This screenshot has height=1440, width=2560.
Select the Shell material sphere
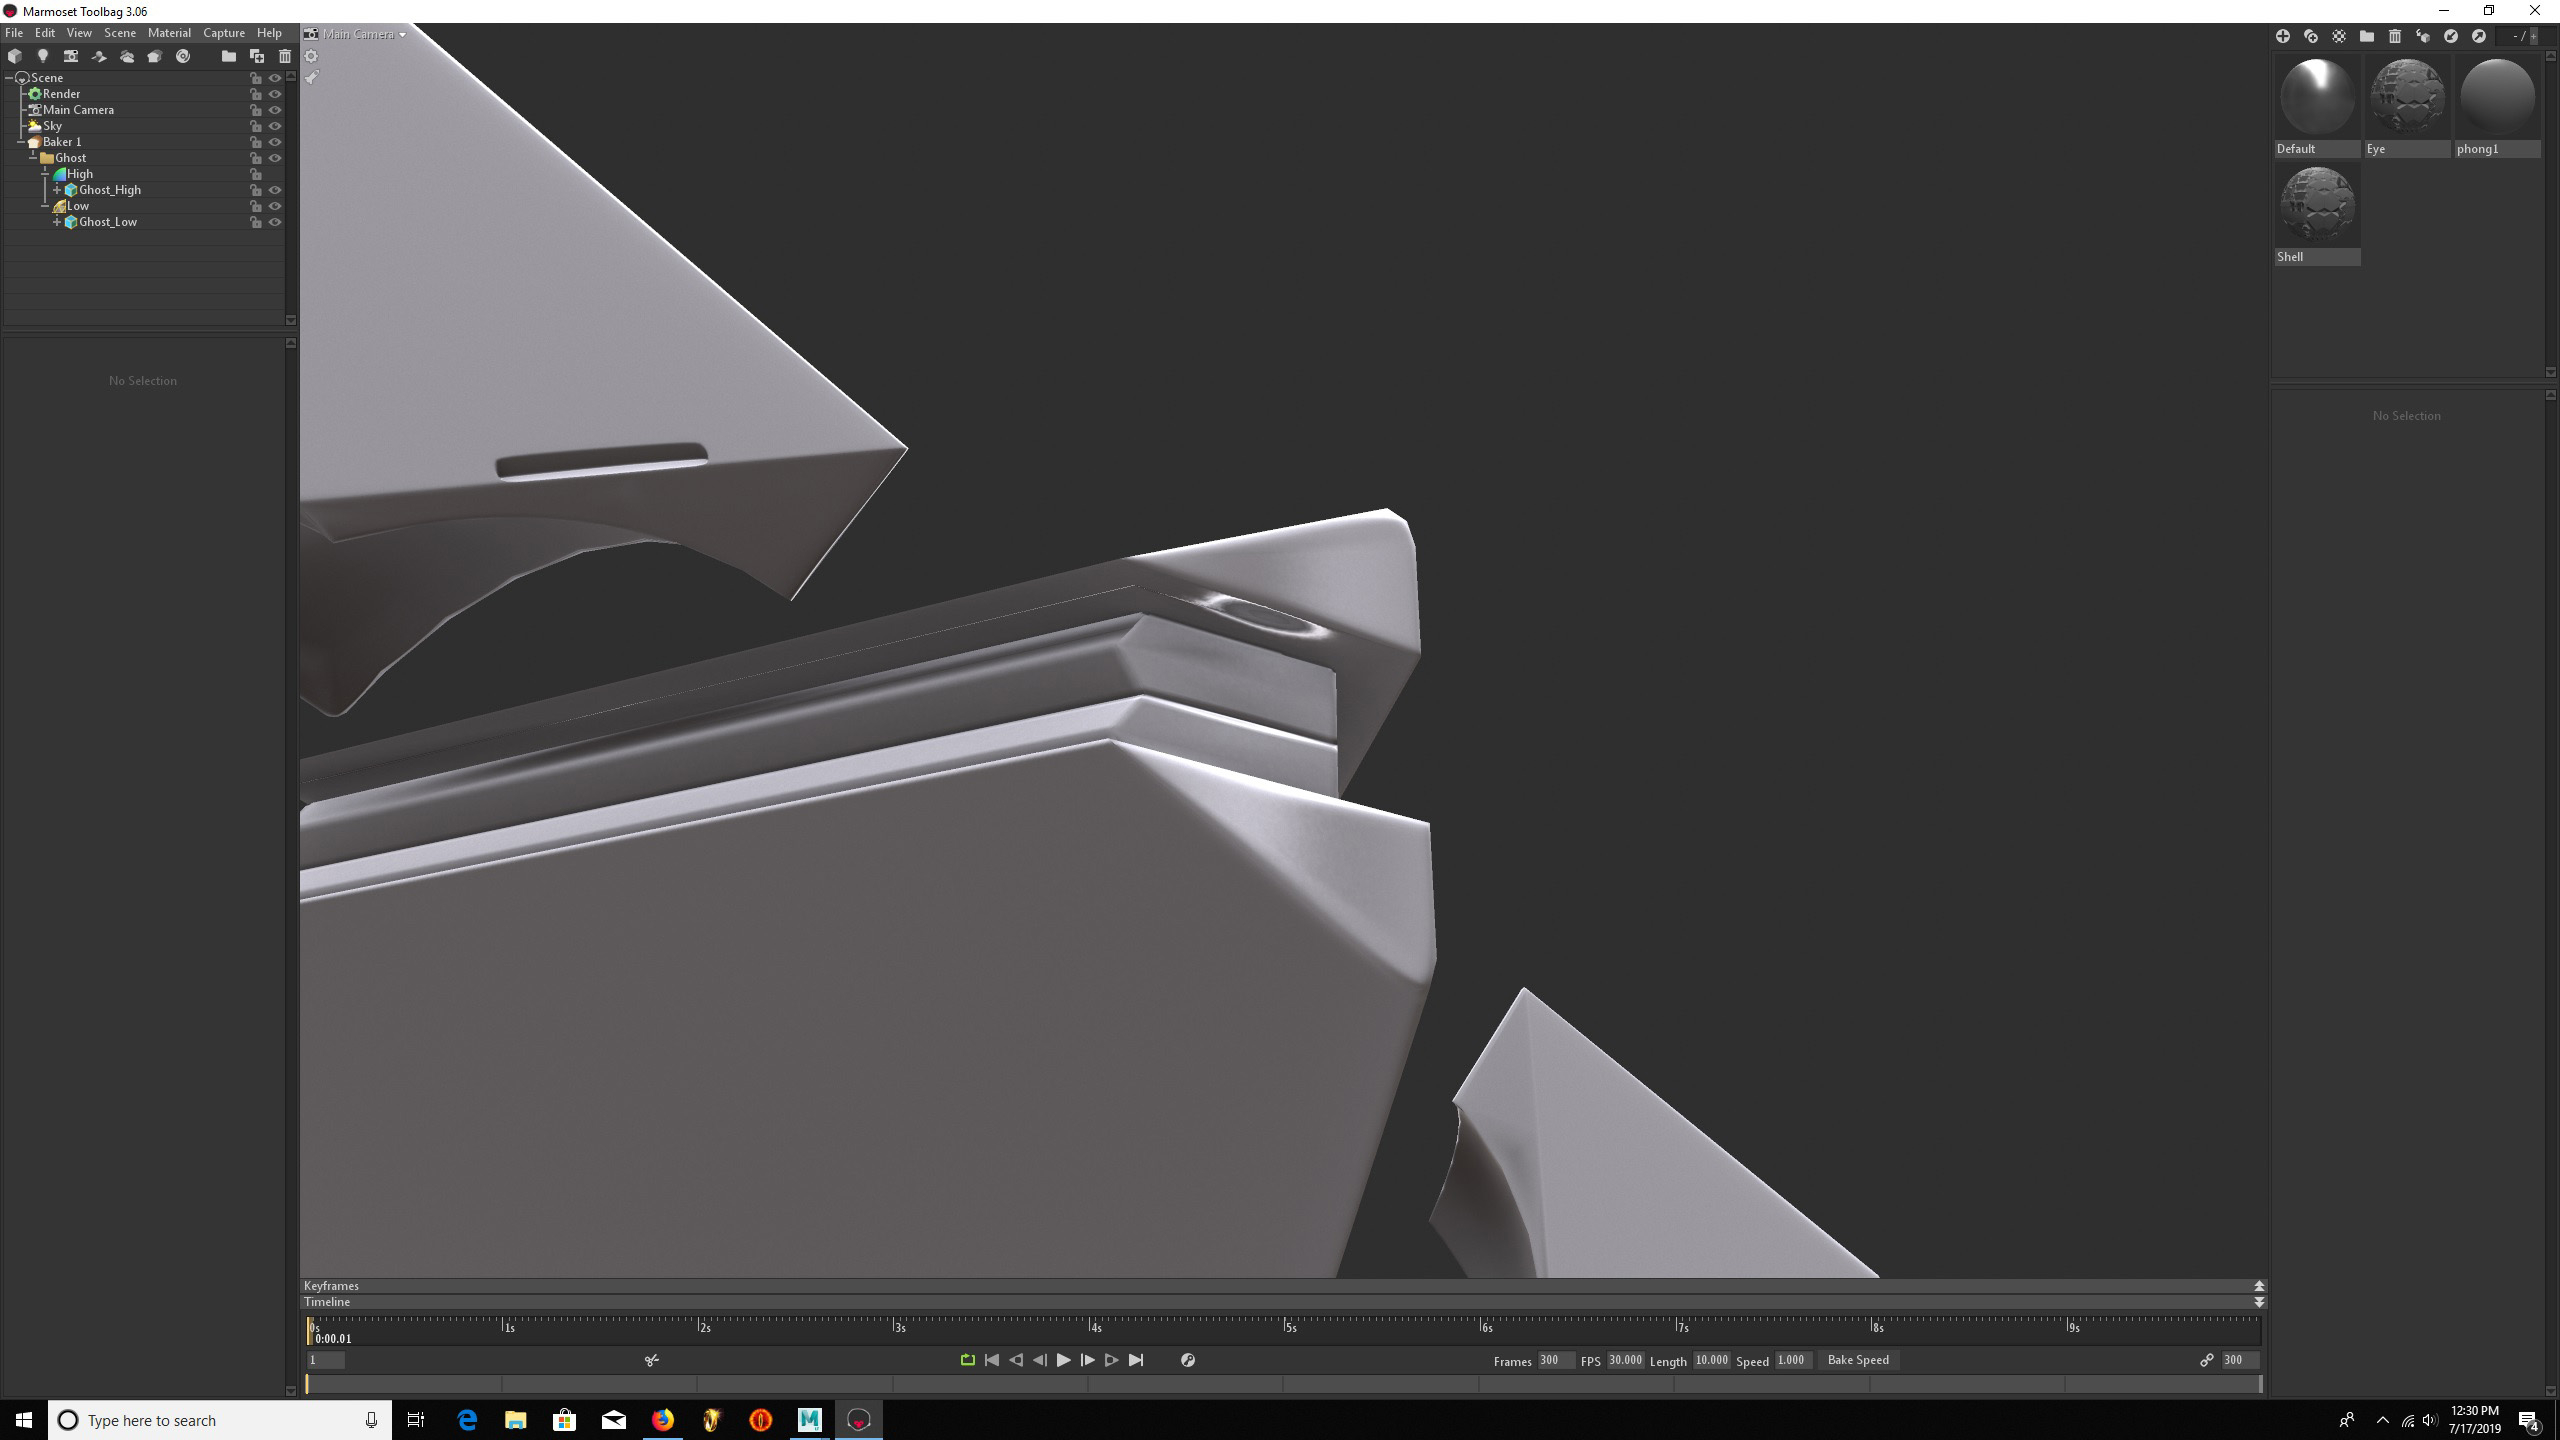pyautogui.click(x=2317, y=204)
